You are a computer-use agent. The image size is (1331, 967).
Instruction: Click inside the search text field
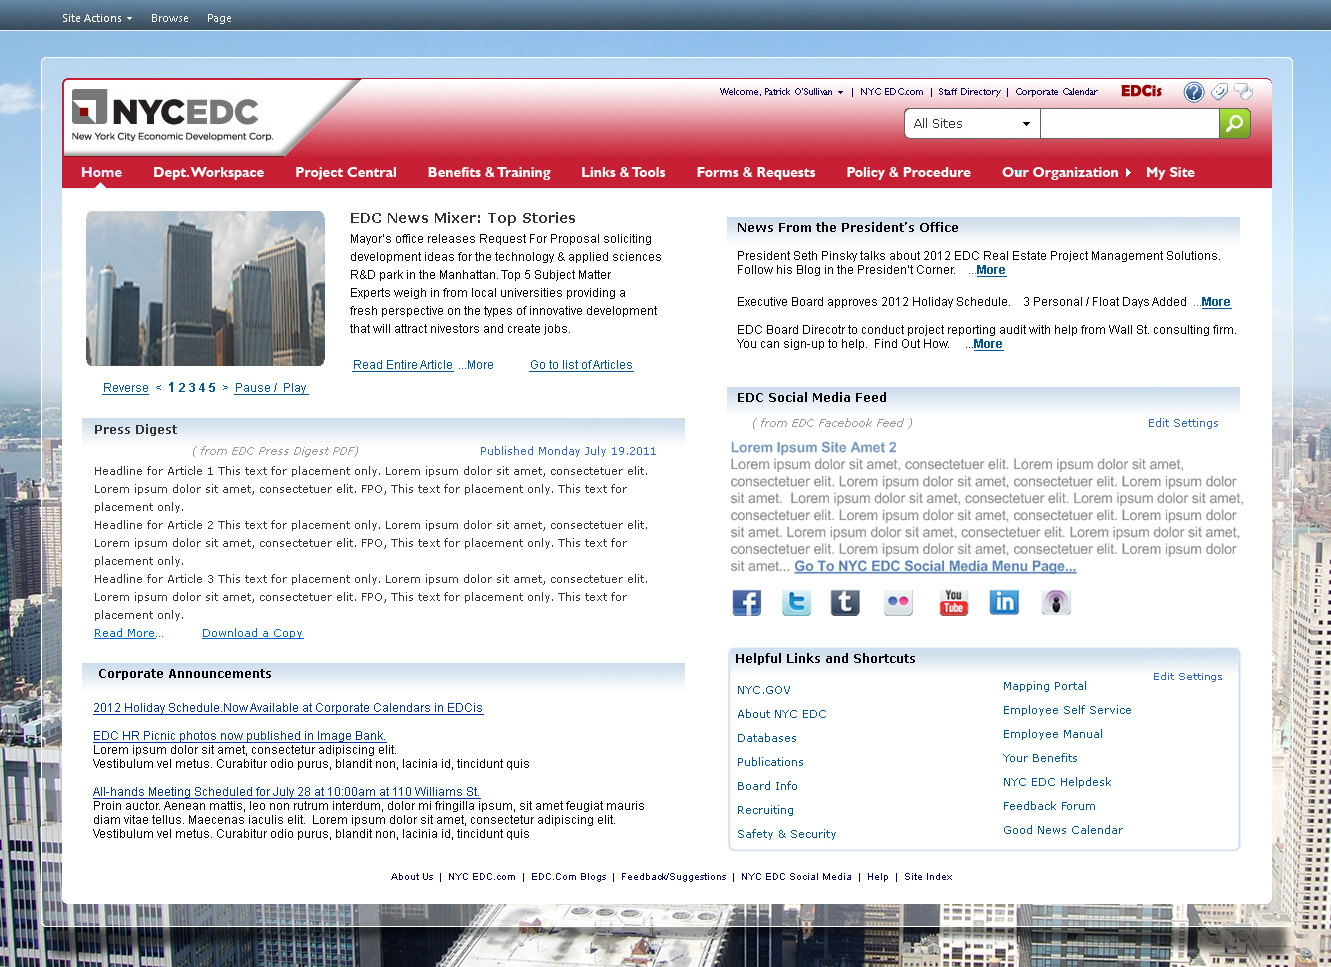(x=1130, y=123)
